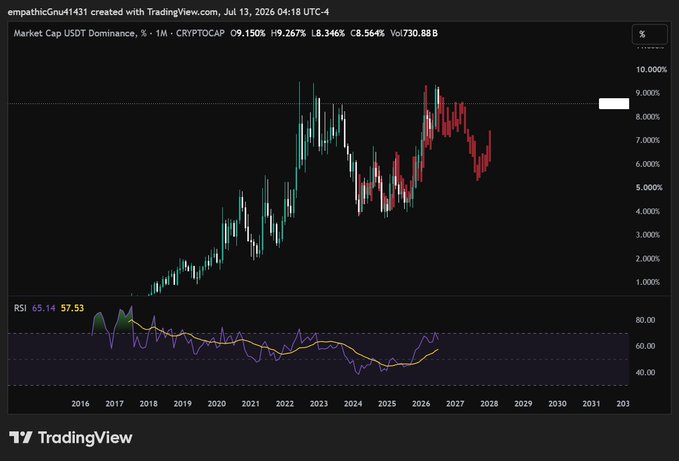Click the 2030 time axis label
The height and width of the screenshot is (461, 679).
coord(557,403)
